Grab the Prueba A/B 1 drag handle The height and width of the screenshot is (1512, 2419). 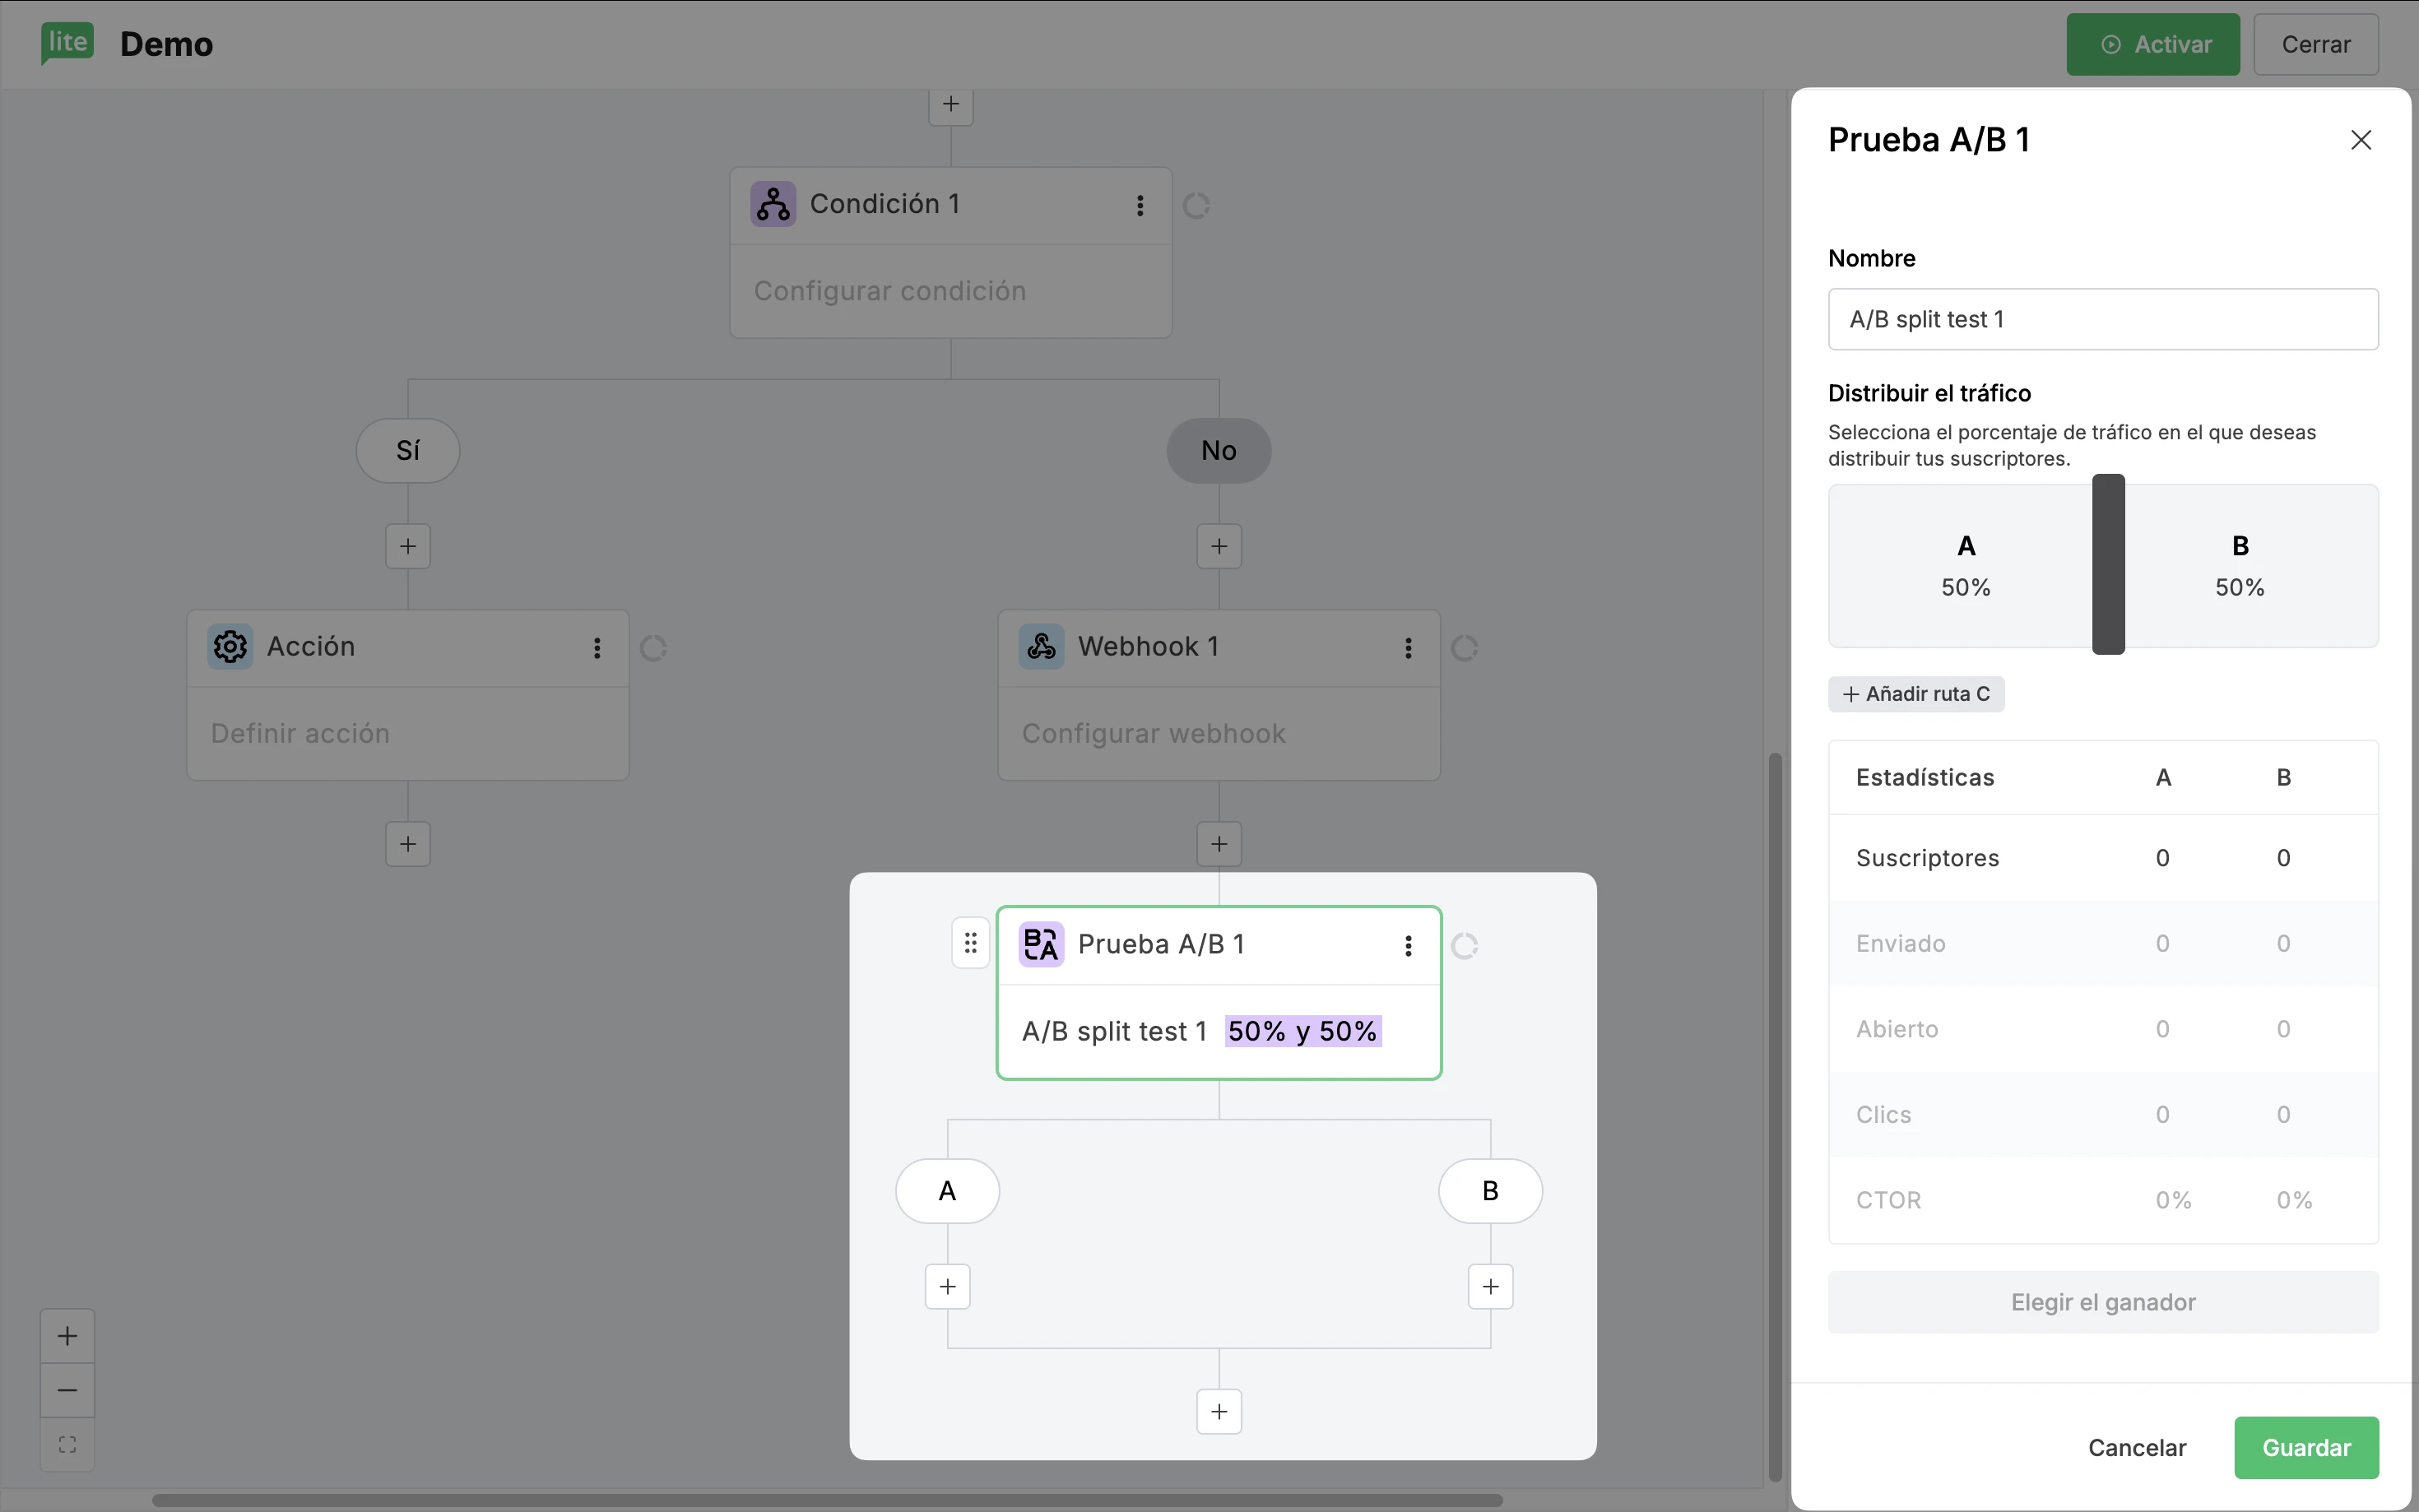970,943
